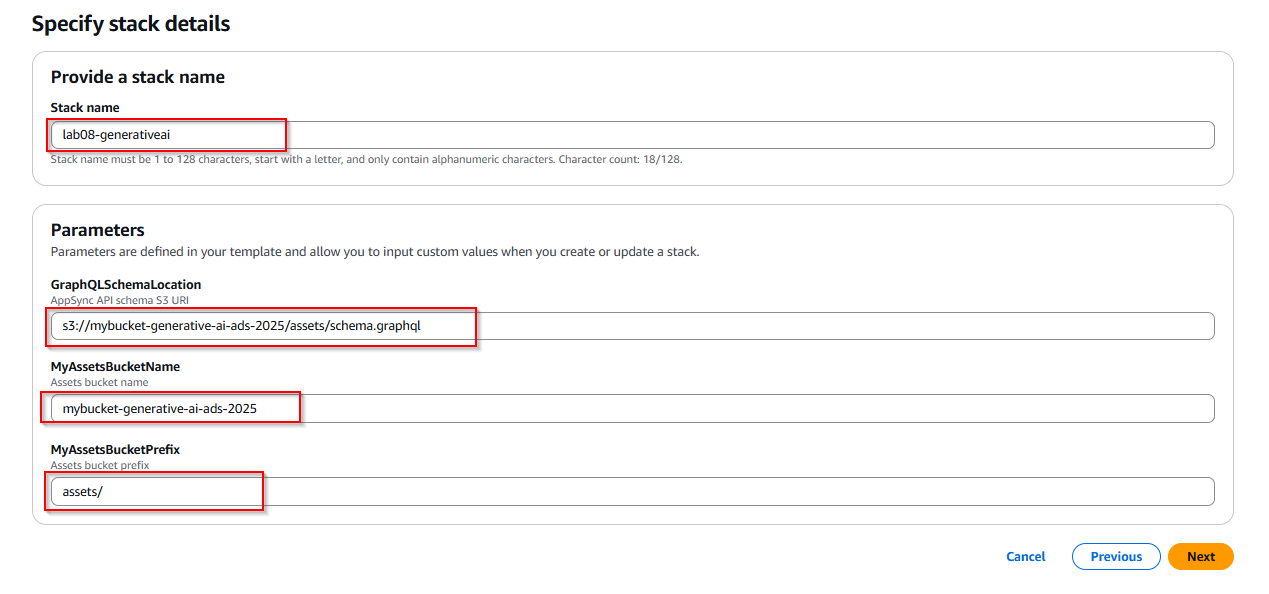
Task: Click into the MyAssetsBucketPrefix field
Action: pyautogui.click(x=632, y=491)
